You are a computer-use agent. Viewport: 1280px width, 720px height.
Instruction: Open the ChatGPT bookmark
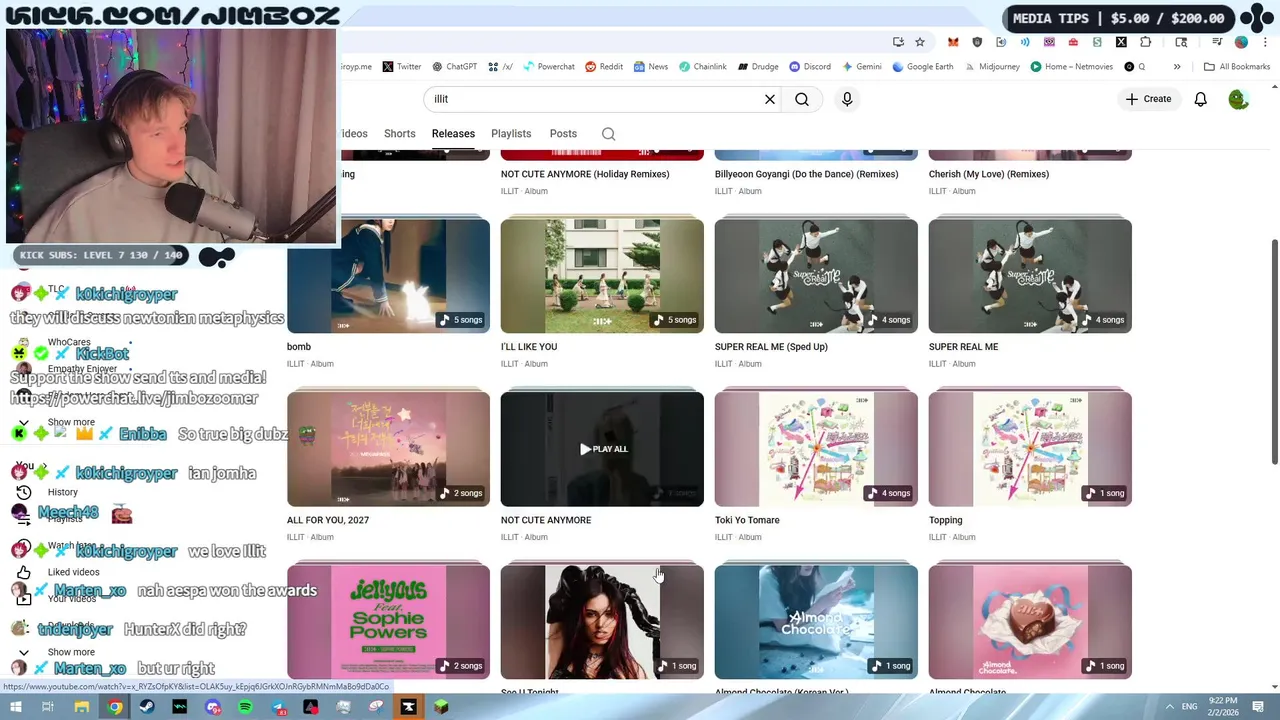click(454, 67)
